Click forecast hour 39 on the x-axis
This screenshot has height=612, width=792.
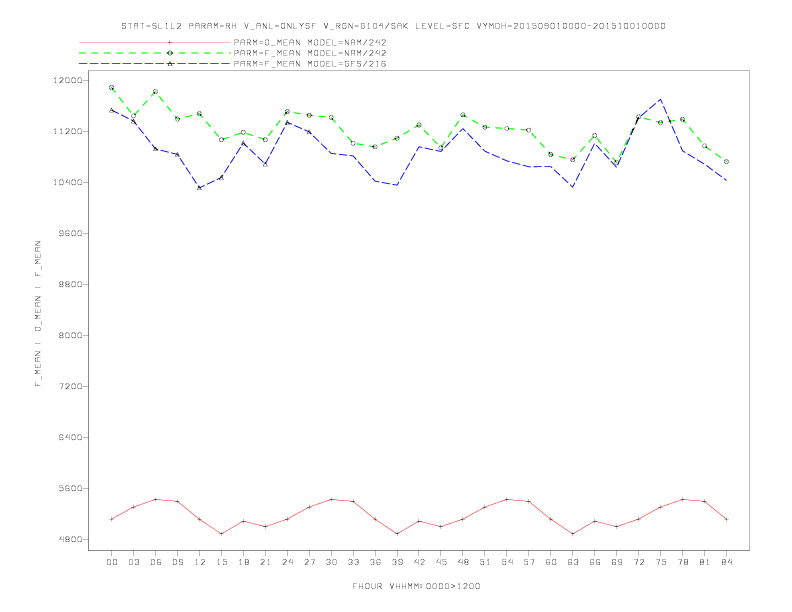(x=397, y=562)
